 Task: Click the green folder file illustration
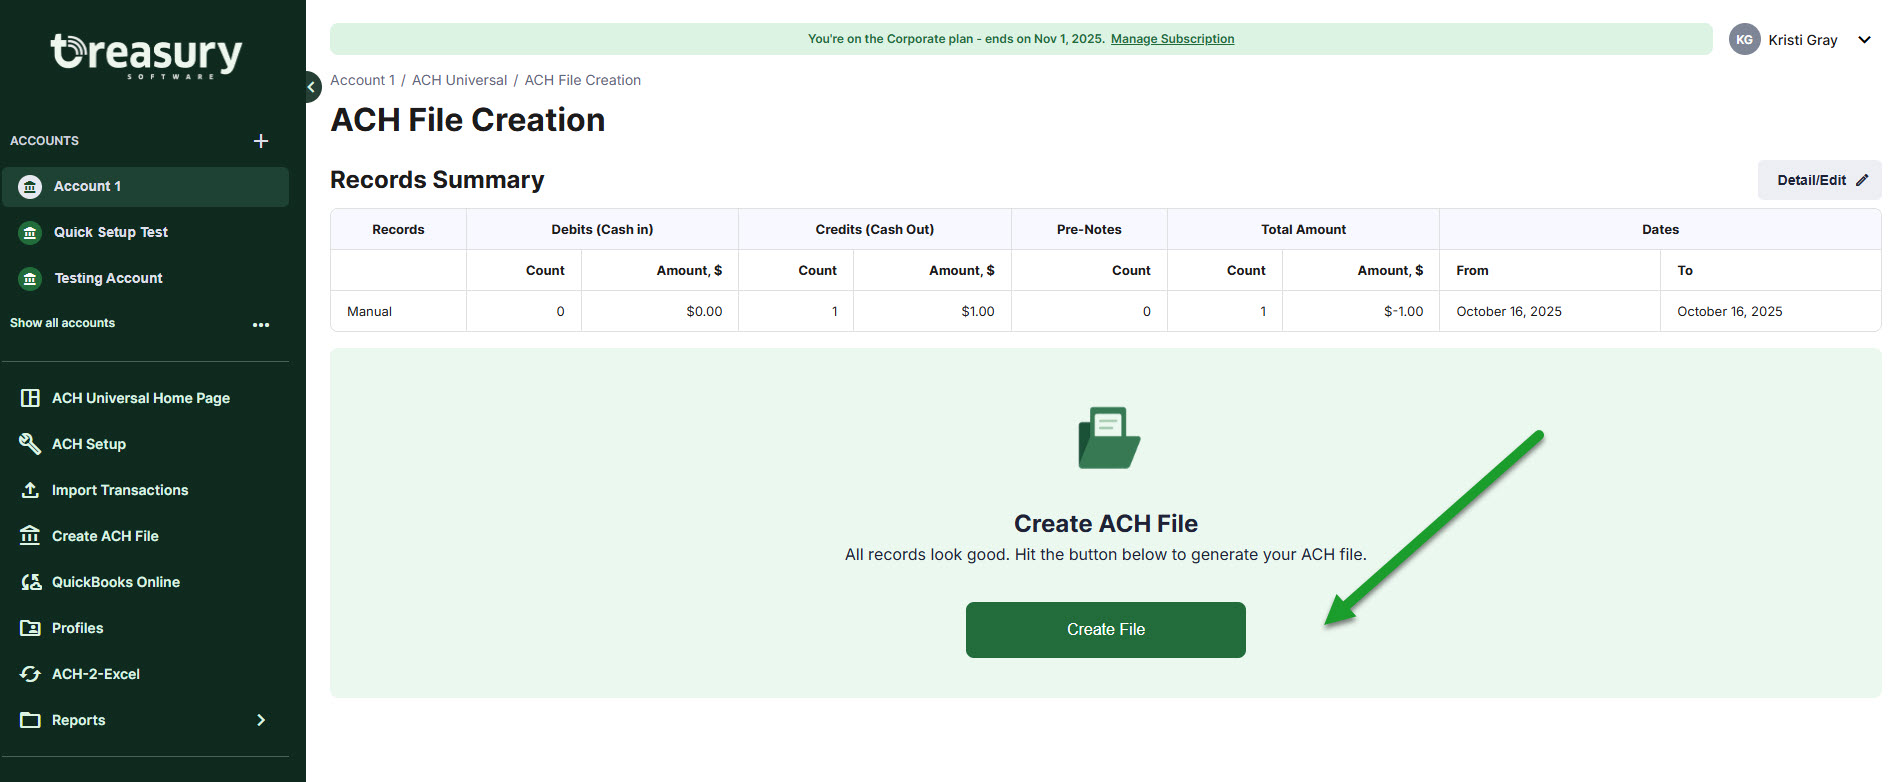click(1109, 438)
